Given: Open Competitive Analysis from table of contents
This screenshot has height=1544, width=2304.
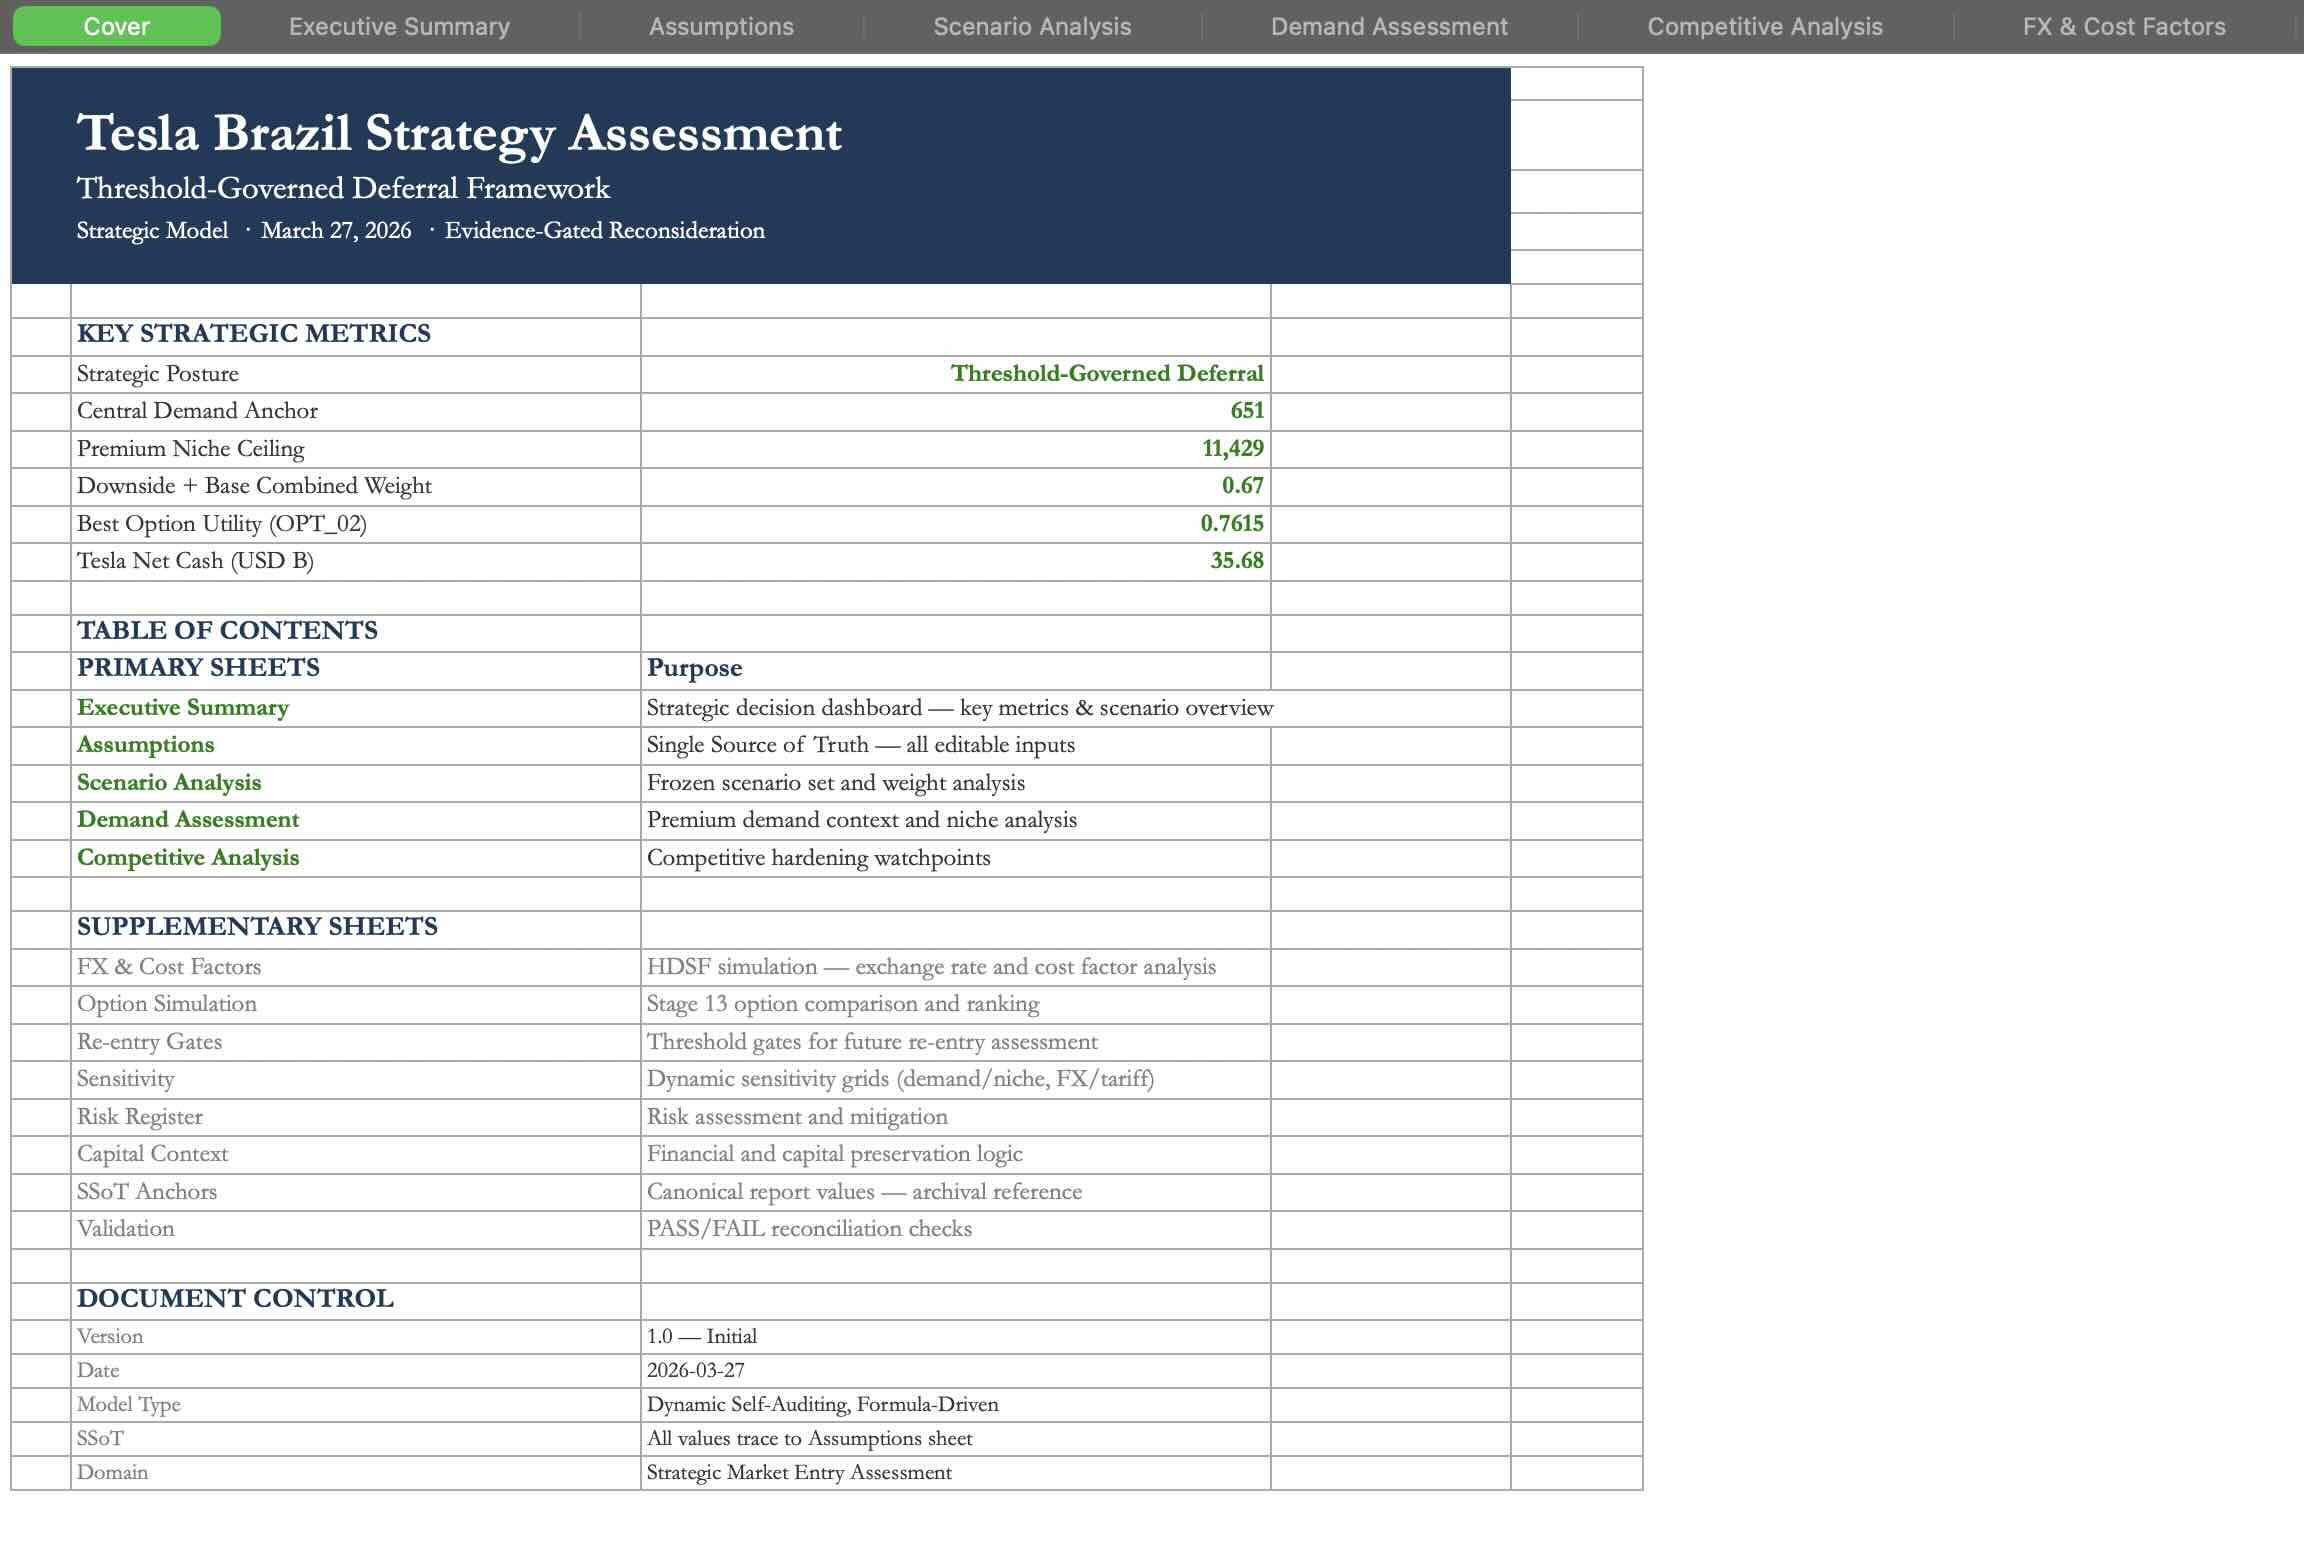Looking at the screenshot, I should (x=188, y=858).
